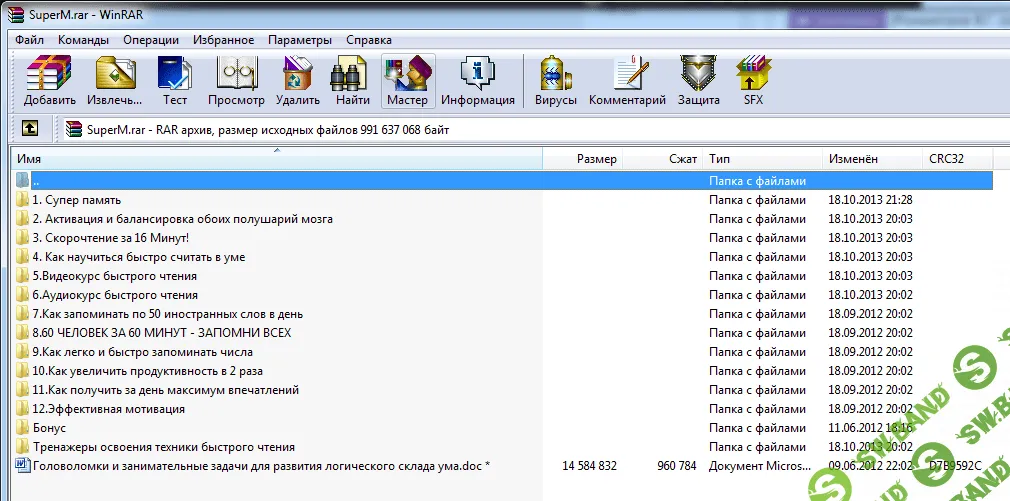
Task: Open the Файл menu
Action: coord(29,40)
